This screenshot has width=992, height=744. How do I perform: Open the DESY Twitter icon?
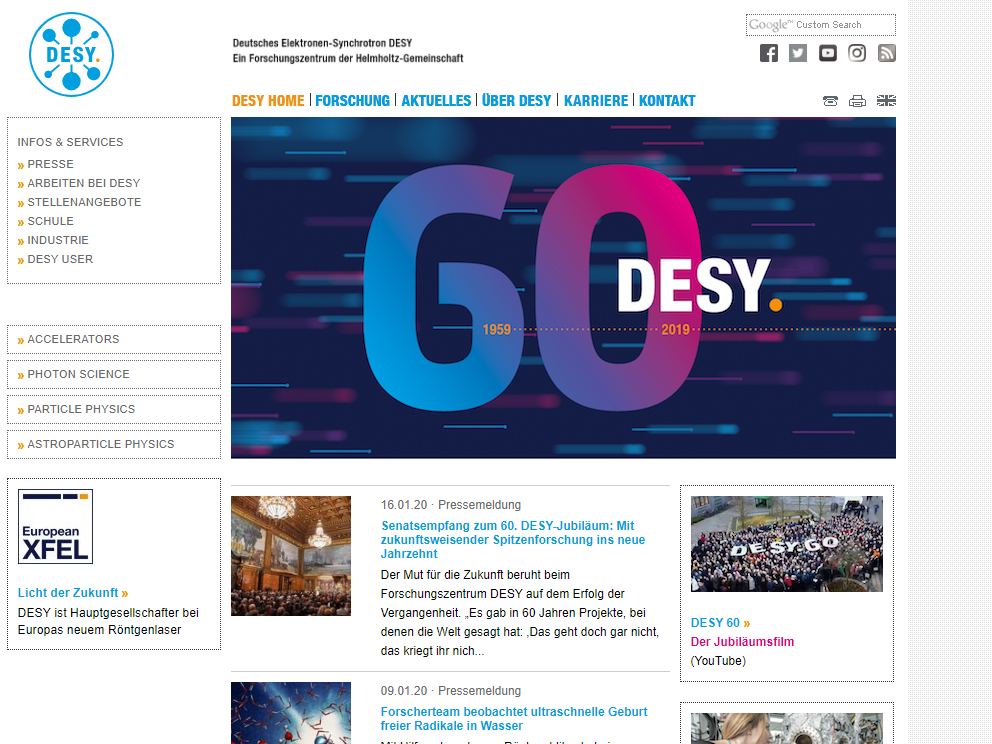[x=798, y=53]
